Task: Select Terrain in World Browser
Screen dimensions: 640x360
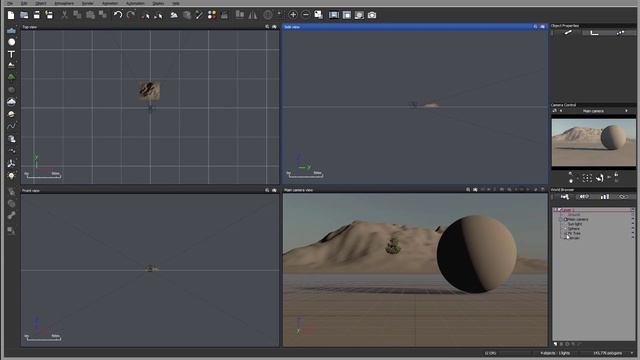Action: [574, 238]
